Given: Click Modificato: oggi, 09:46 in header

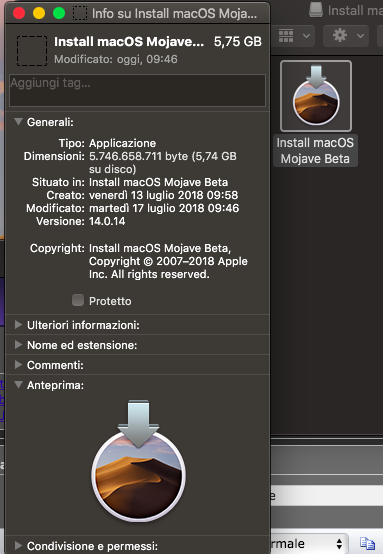Looking at the screenshot, I should (x=116, y=59).
